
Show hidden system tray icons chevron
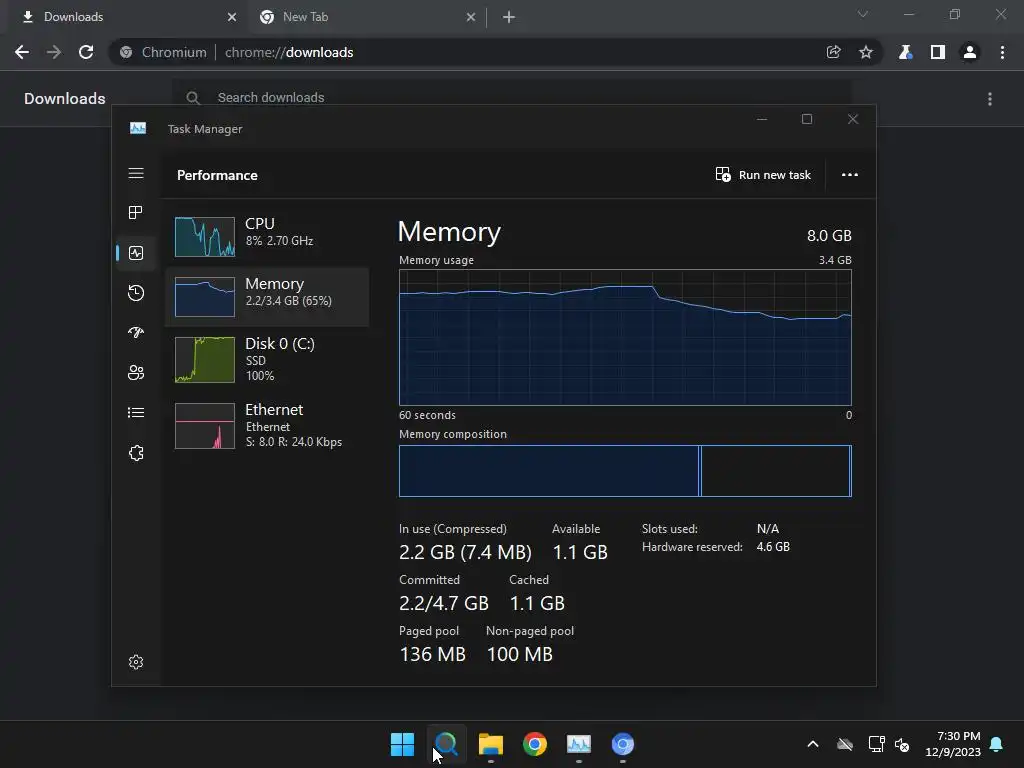tap(812, 744)
